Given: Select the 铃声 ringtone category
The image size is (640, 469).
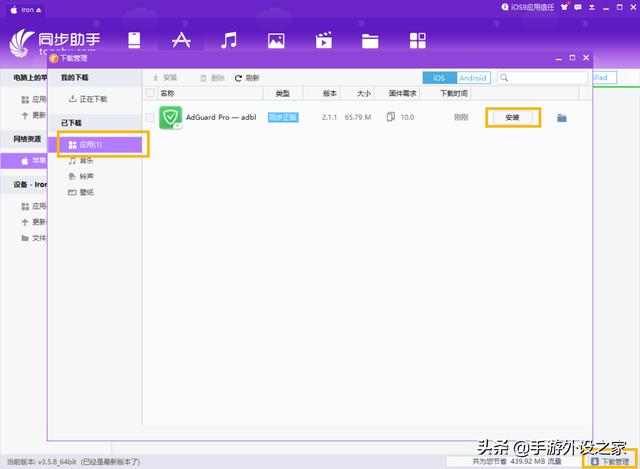Looking at the screenshot, I should pyautogui.click(x=81, y=176).
